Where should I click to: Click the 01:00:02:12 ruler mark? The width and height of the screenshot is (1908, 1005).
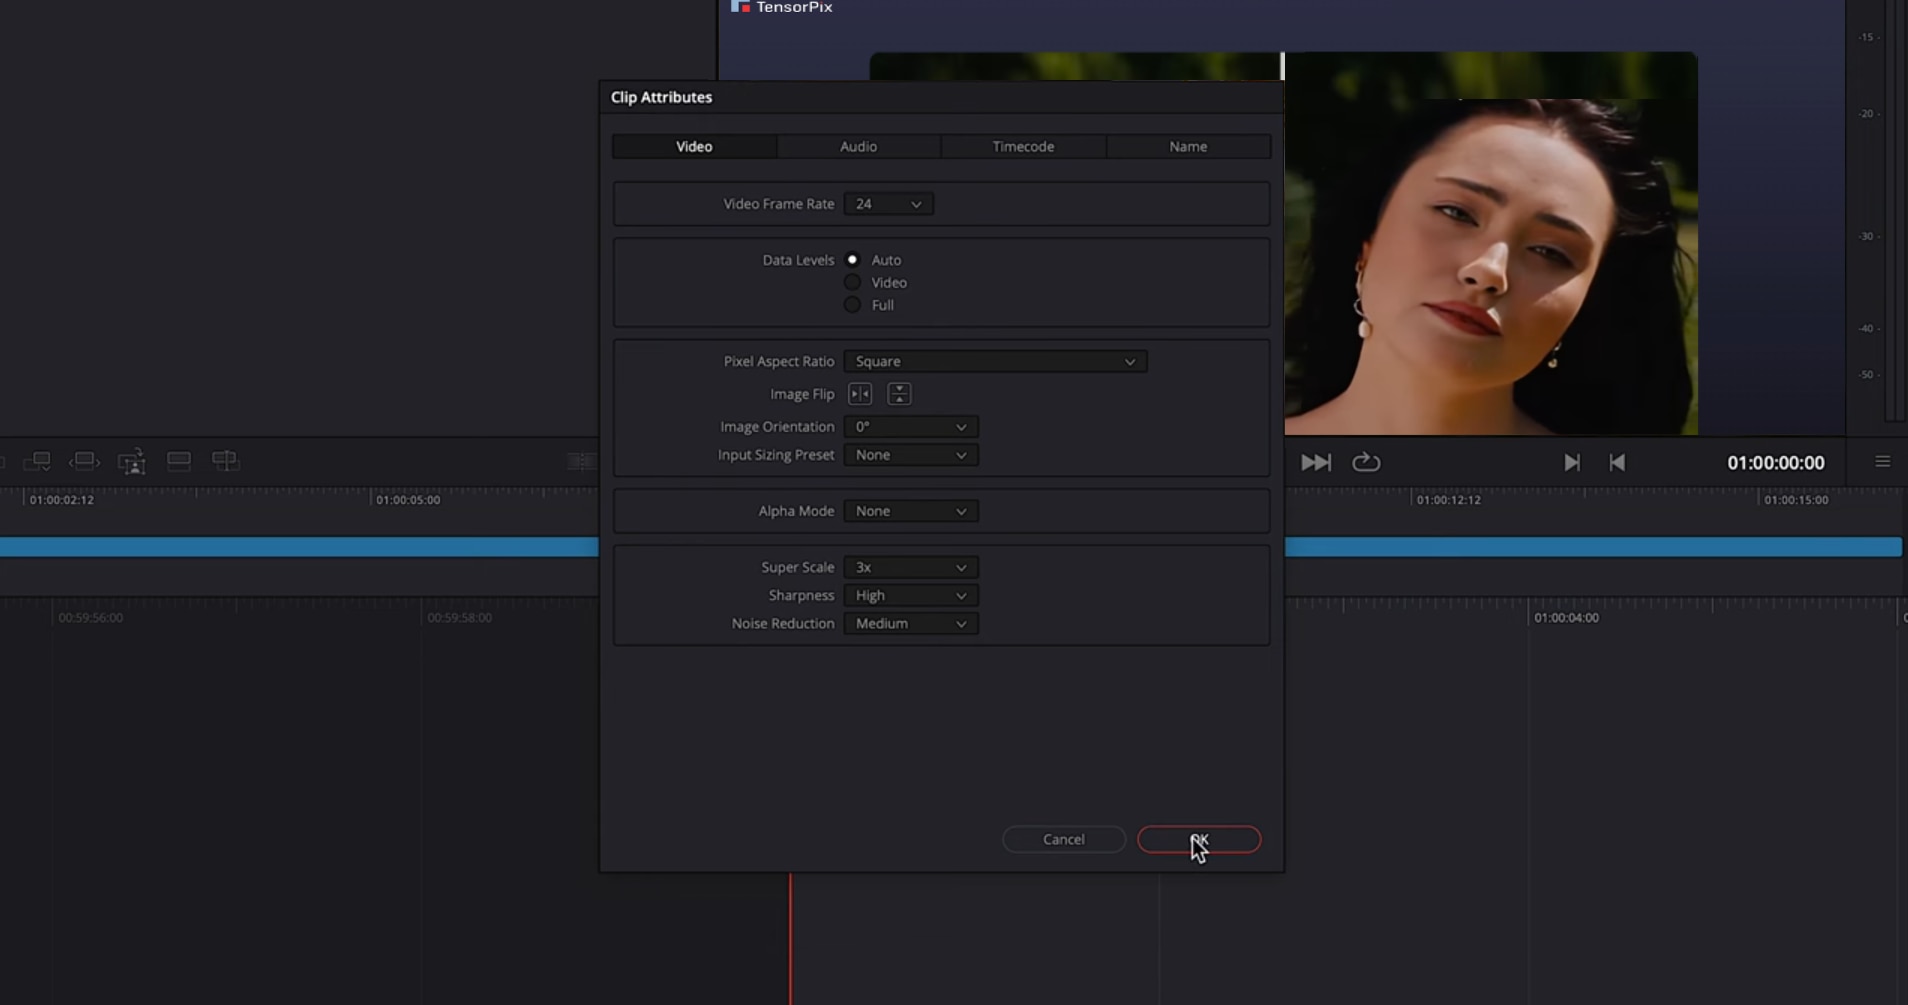coord(62,500)
